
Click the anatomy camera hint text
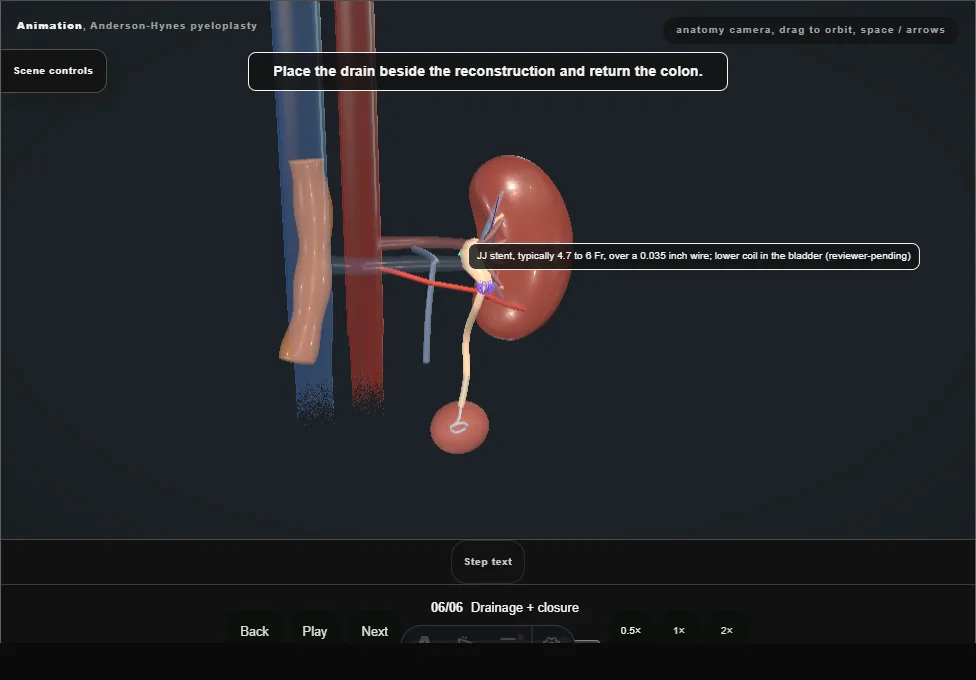810,30
